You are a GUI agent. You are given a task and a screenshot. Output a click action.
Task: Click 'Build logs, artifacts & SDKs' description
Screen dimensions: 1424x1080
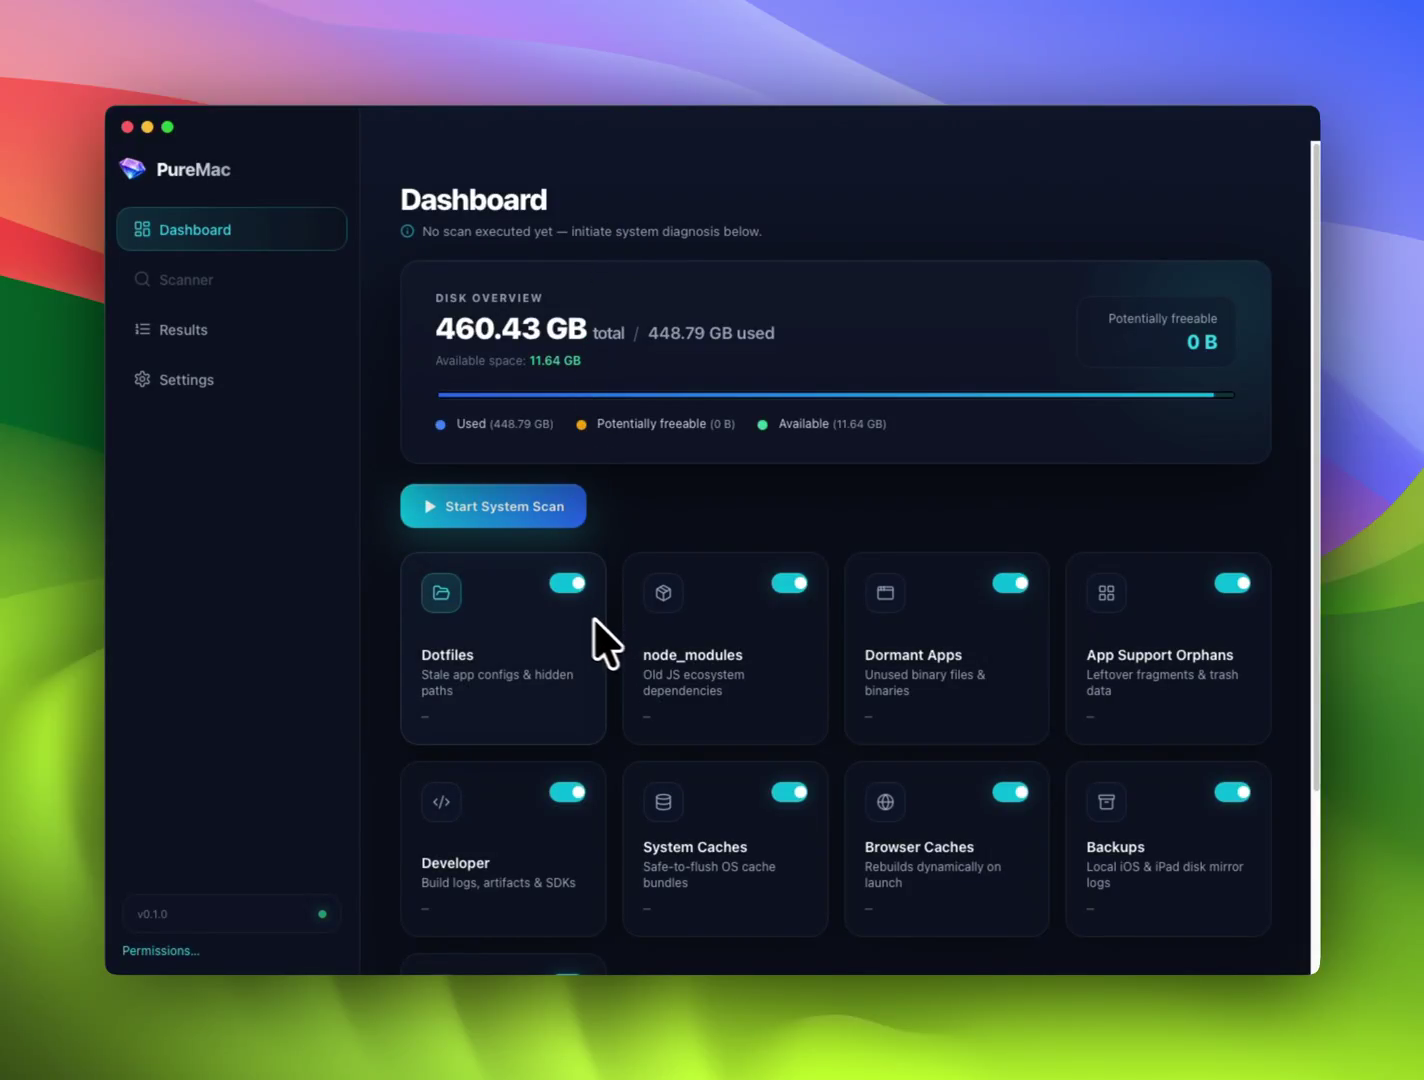[x=498, y=883]
